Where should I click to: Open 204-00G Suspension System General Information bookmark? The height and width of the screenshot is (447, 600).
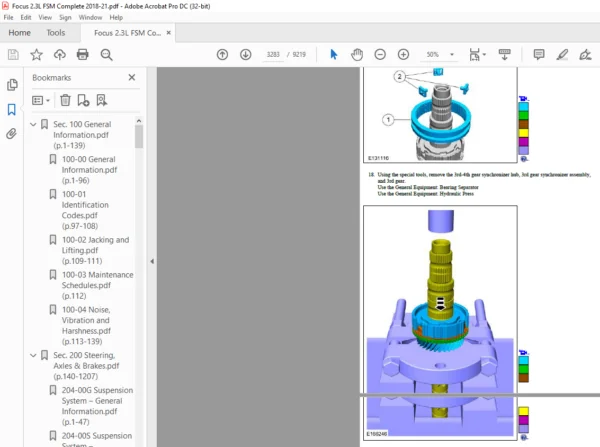point(97,406)
